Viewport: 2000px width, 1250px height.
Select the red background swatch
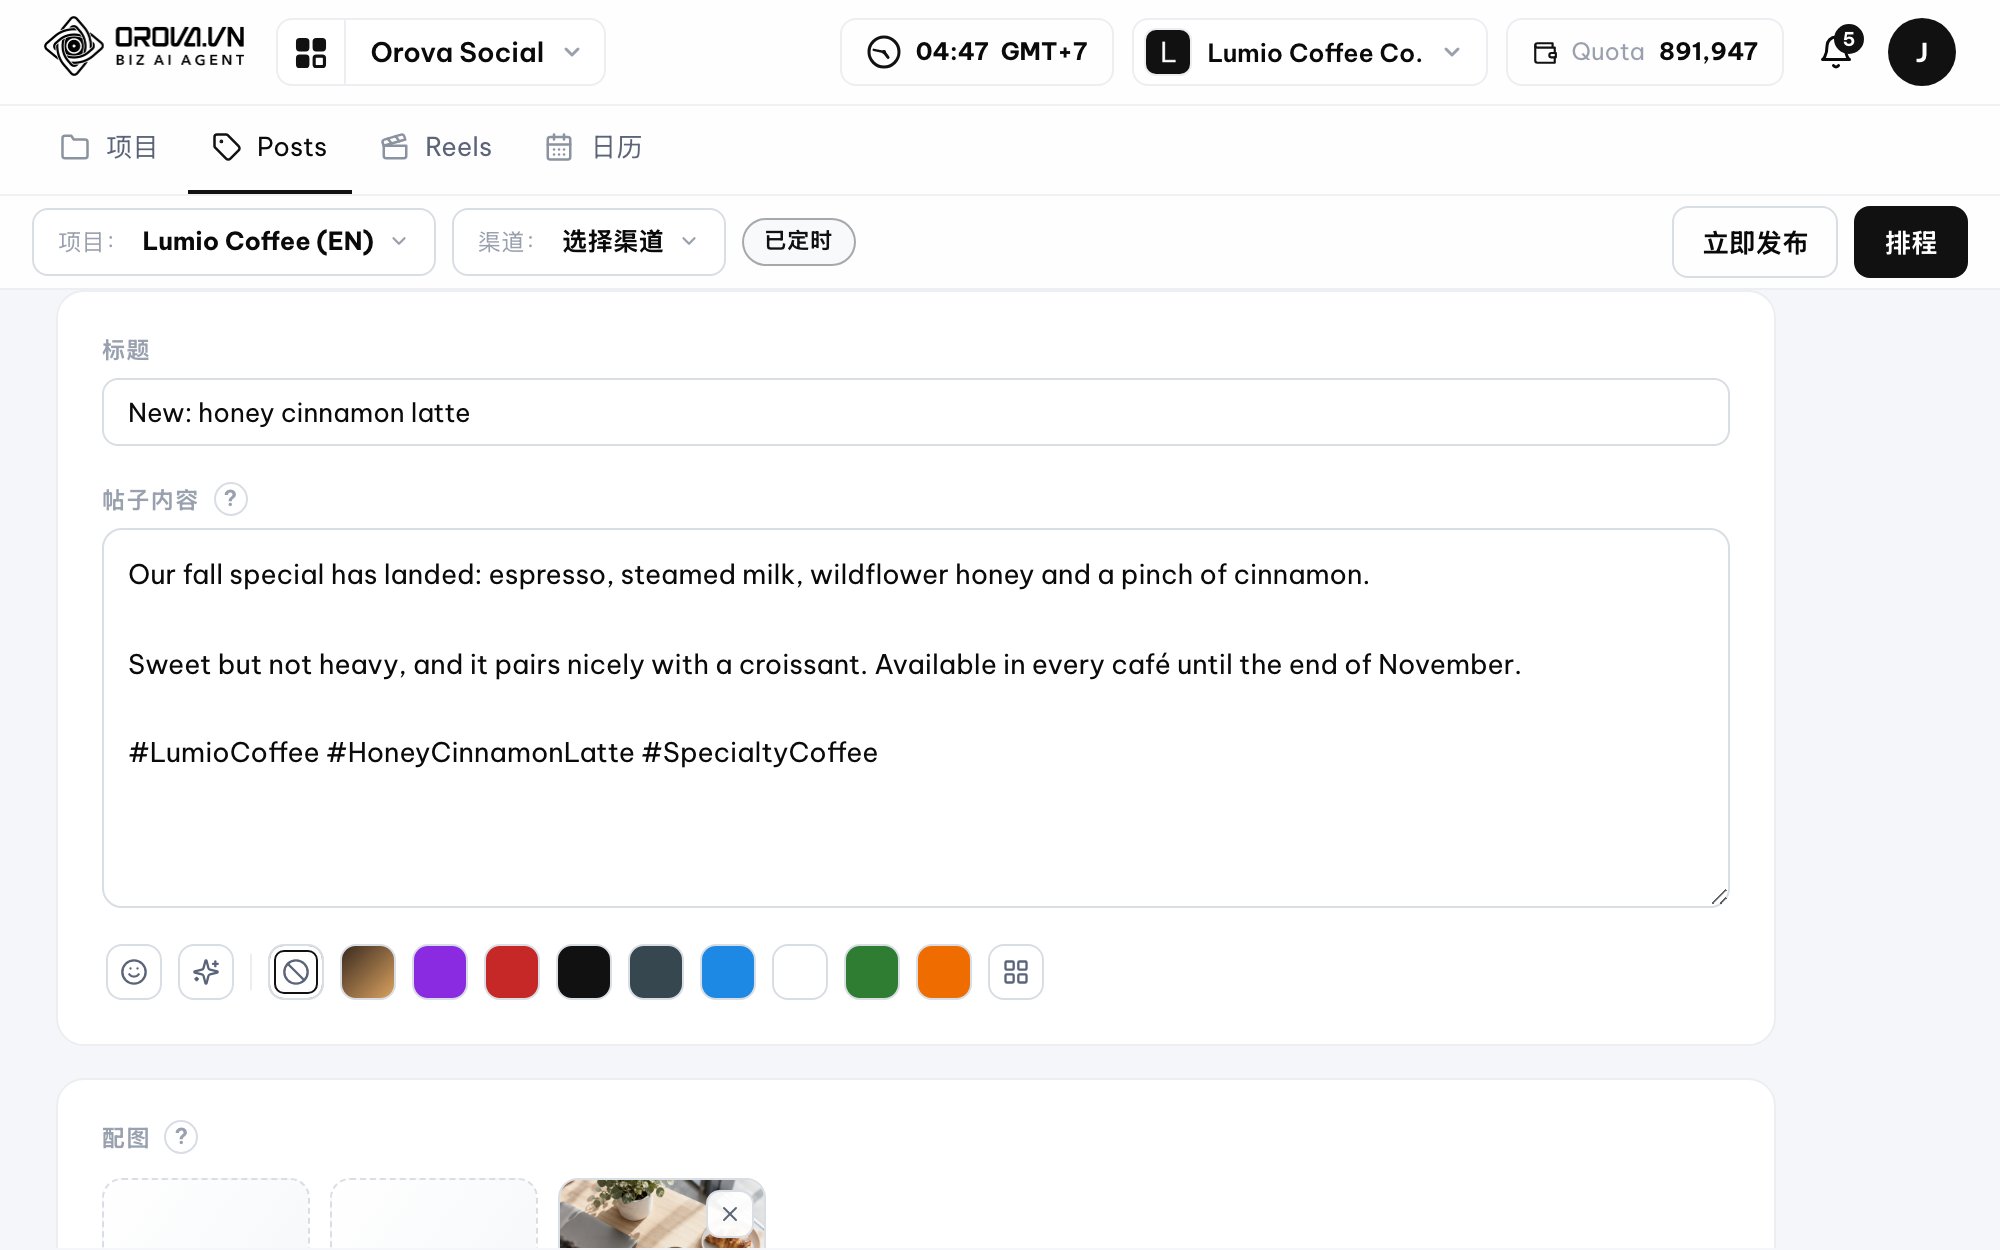[x=512, y=972]
